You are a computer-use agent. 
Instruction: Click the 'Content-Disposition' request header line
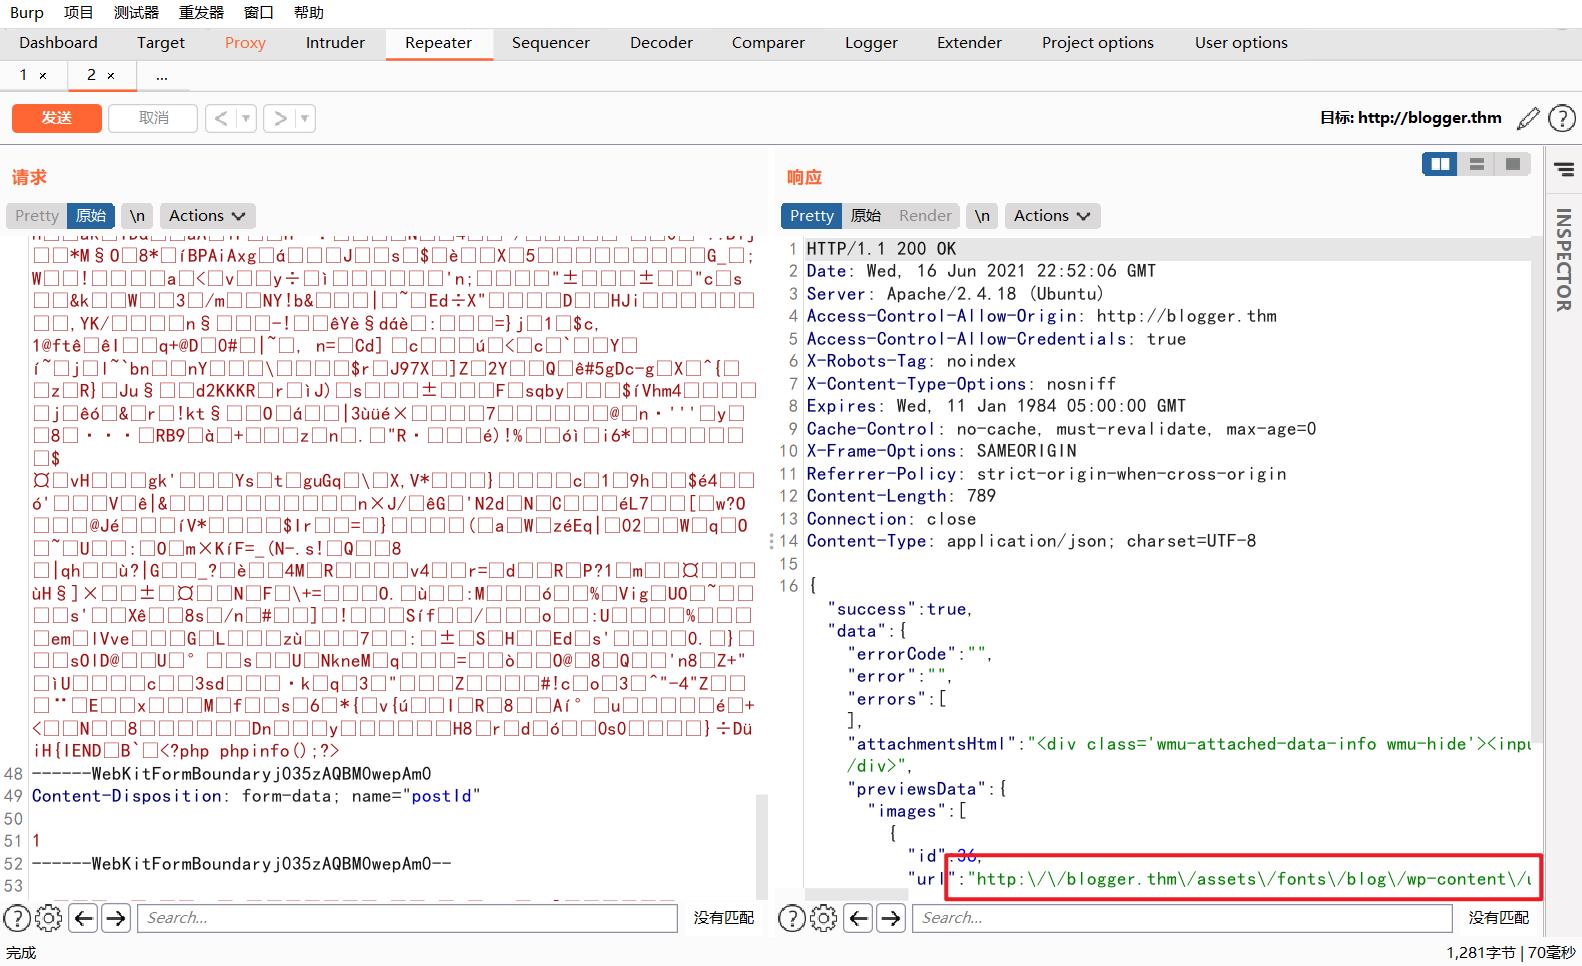pyautogui.click(x=256, y=796)
